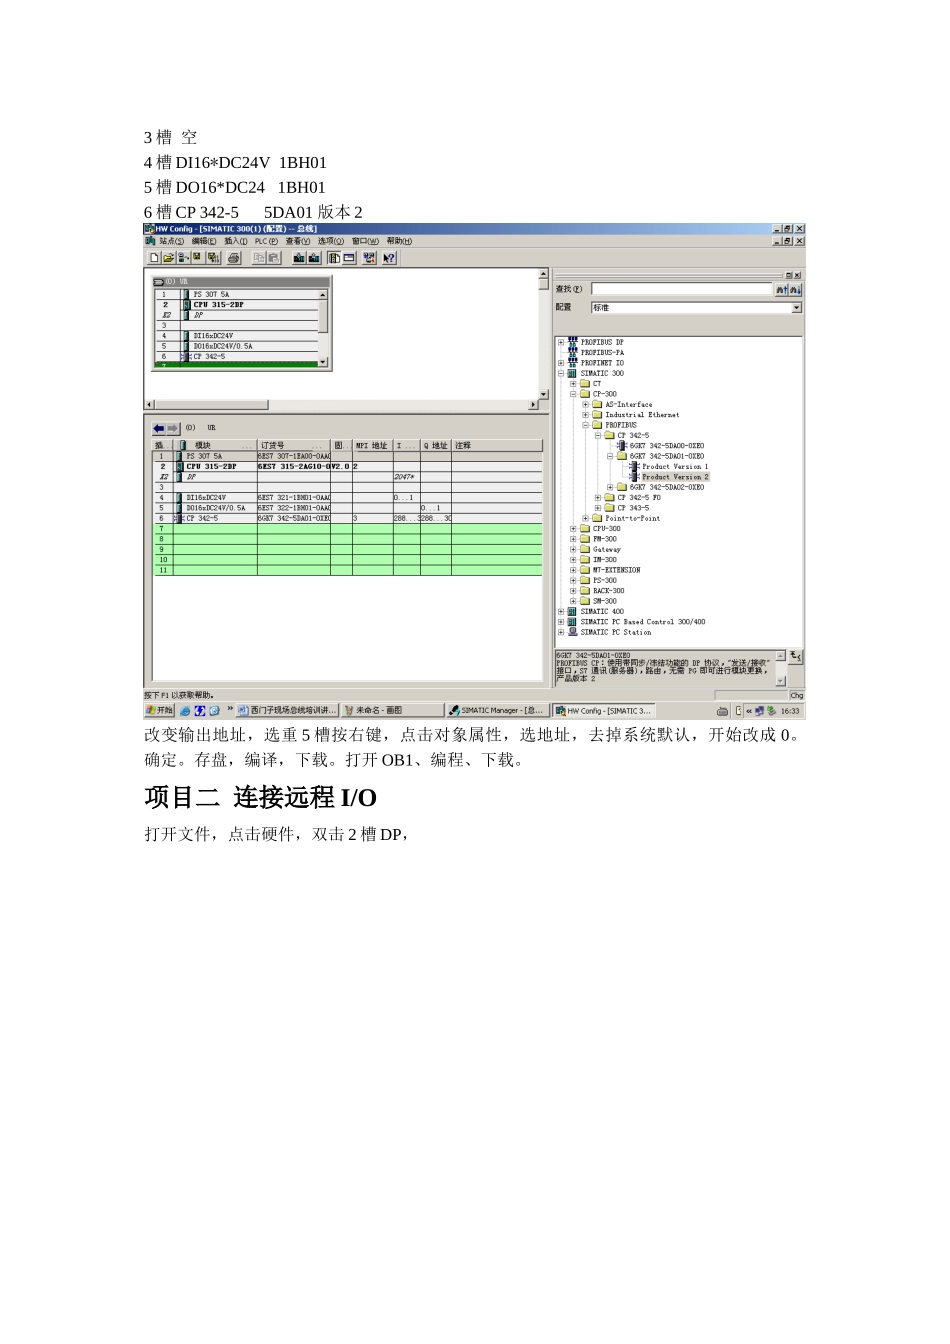The image size is (950, 1344).
Task: Open the 编辑(E) menu
Action: click(x=204, y=241)
